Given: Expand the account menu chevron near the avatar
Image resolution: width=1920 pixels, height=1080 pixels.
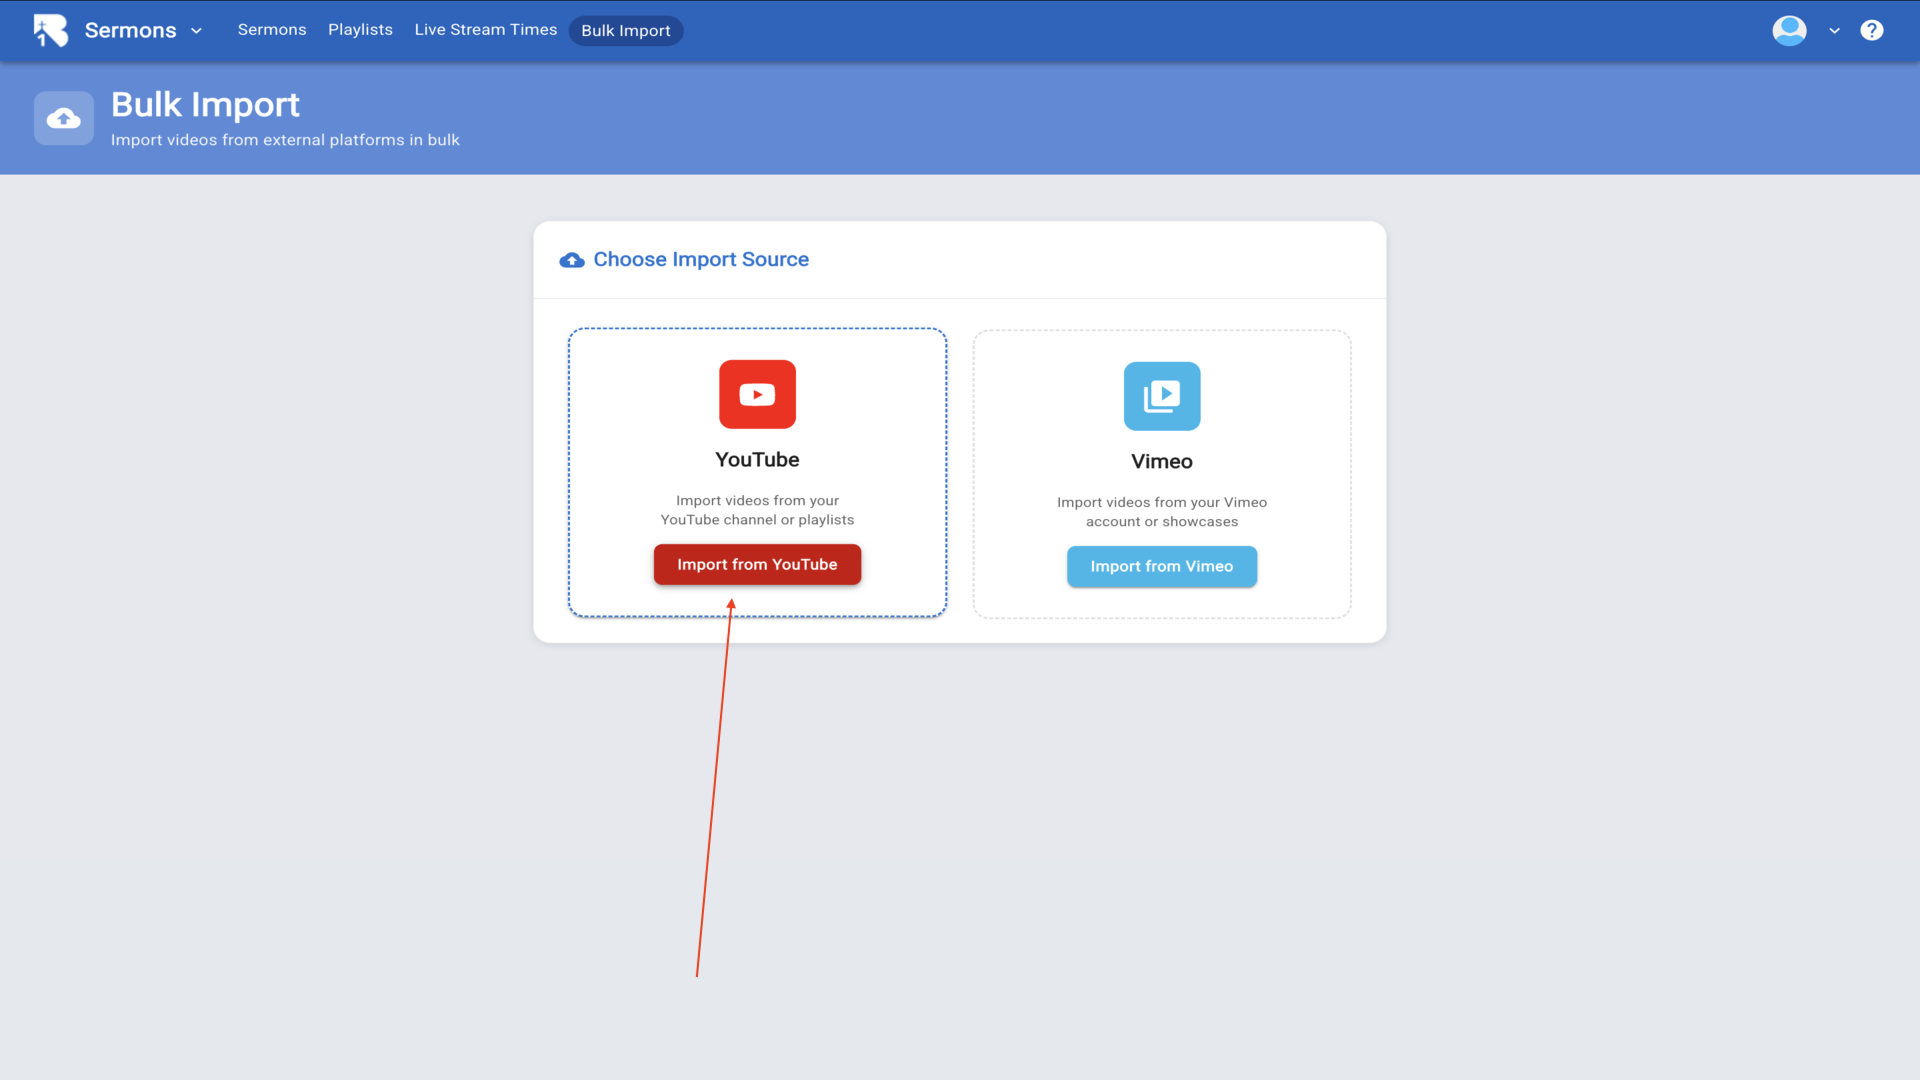Looking at the screenshot, I should [x=1834, y=31].
